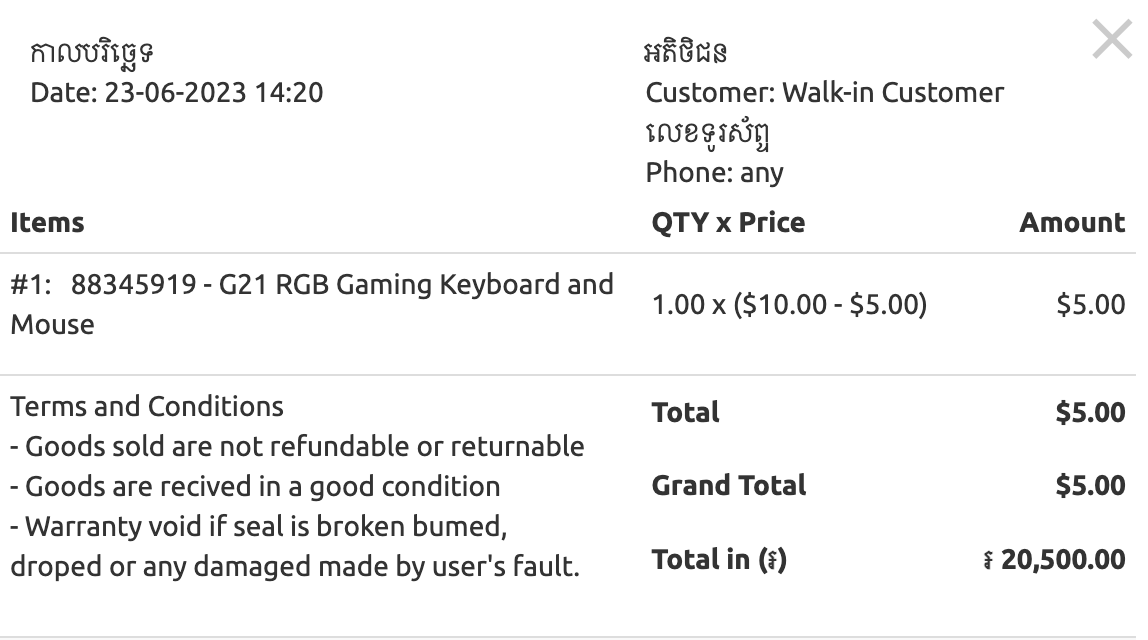Viewport: 1148px width, 640px height.
Task: Click the $5.00 item amount value
Action: click(x=1090, y=305)
